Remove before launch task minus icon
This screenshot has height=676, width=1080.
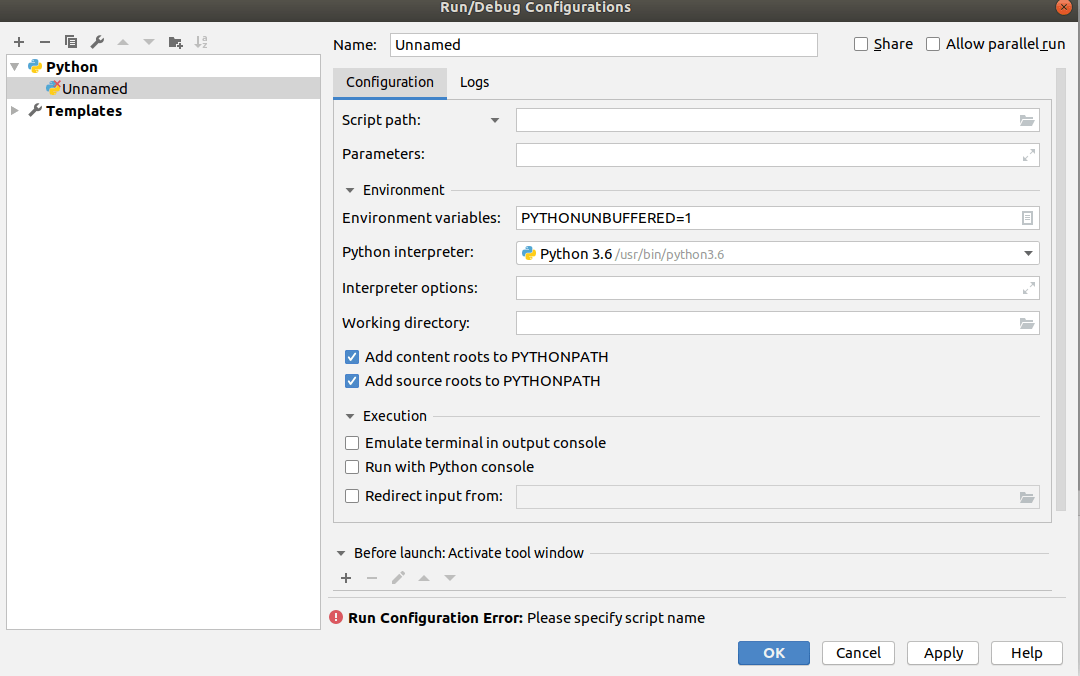[x=372, y=578]
